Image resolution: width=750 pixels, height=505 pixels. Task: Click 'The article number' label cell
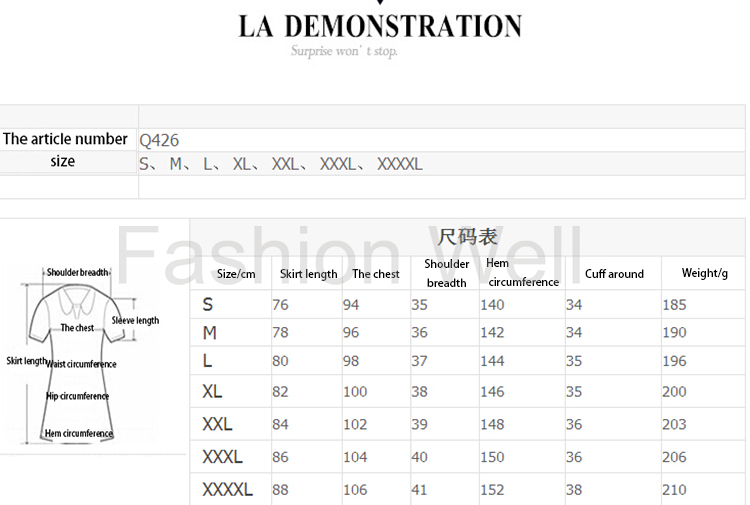(x=66, y=139)
